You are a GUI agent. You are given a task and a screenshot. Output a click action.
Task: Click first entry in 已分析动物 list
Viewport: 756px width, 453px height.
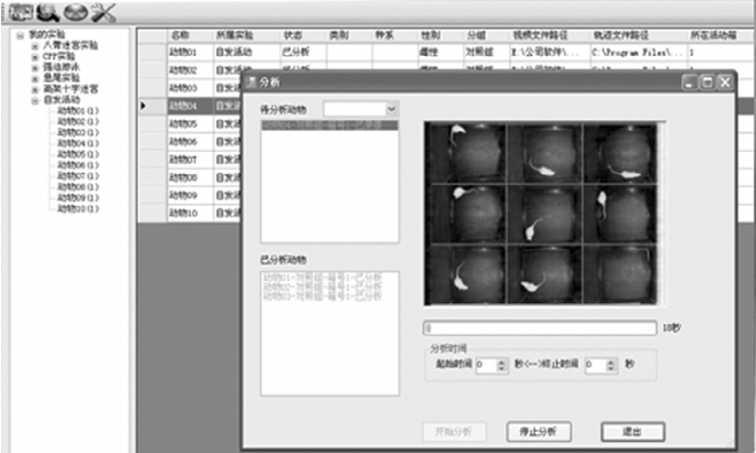click(323, 278)
